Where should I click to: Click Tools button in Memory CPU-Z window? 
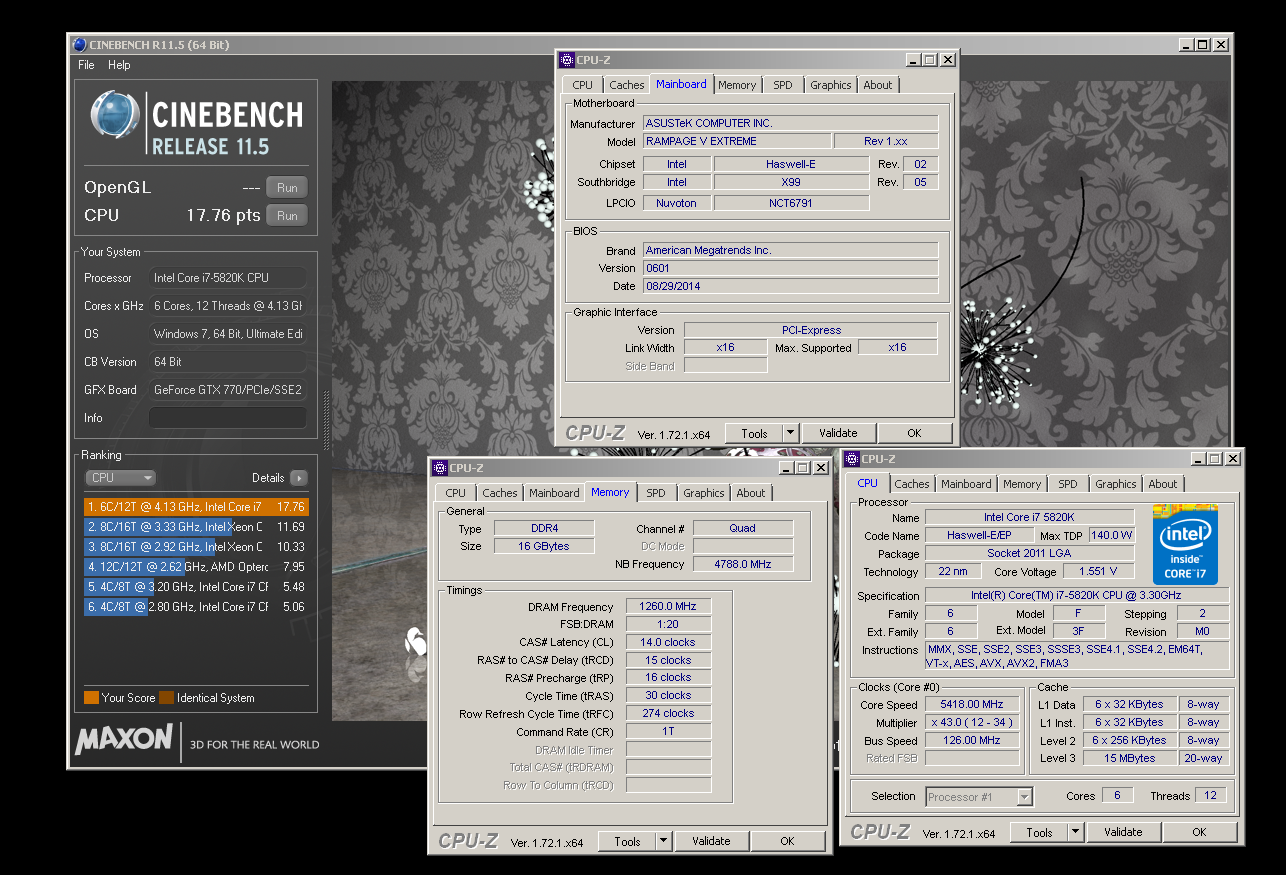627,841
